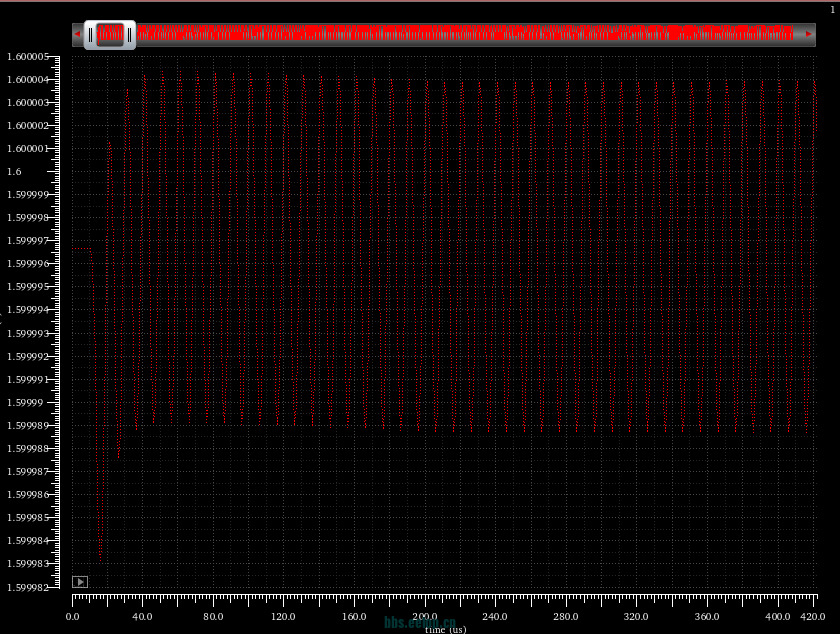
Task: Click the 0.0 x-axis label
Action: click(x=72, y=617)
